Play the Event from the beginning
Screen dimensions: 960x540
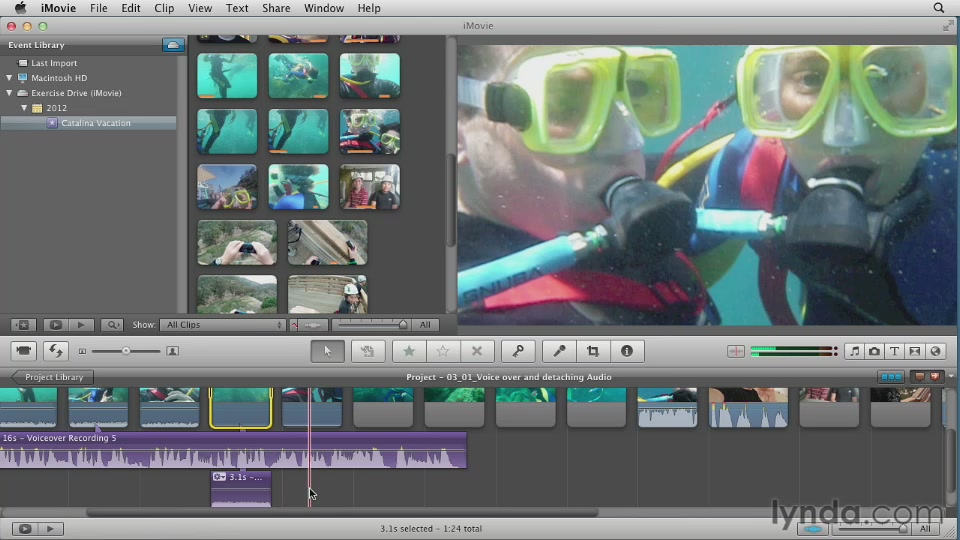[81, 325]
